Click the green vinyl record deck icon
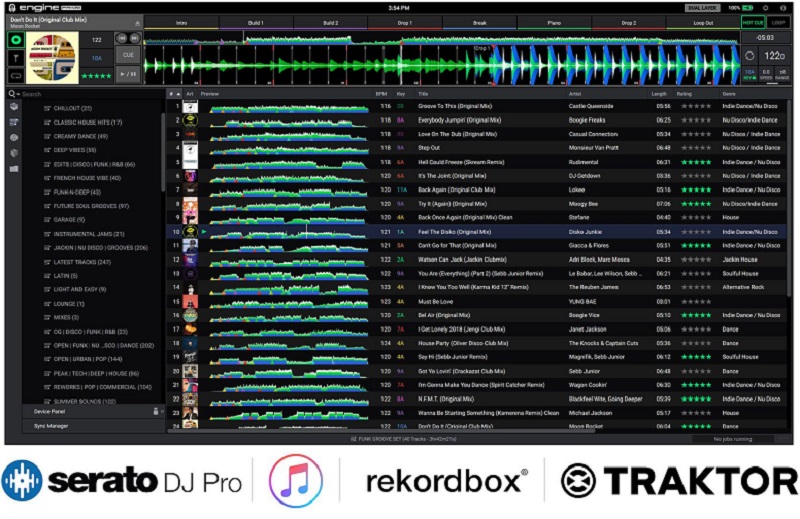 point(16,40)
